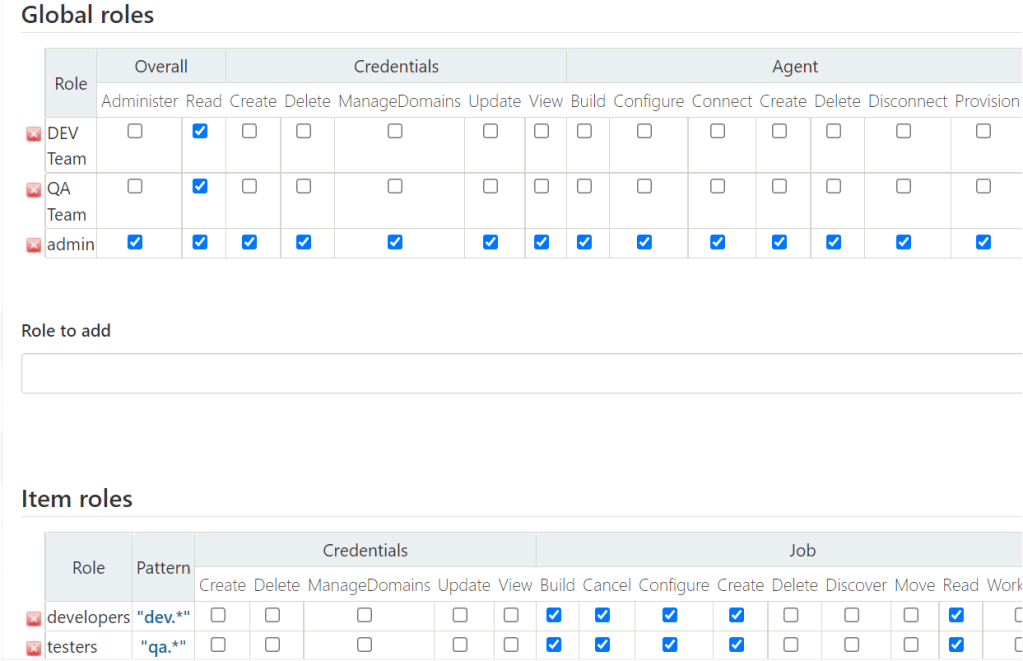Check Agent Disconnect for QA Team
Screen dimensions: 1023x661
(903, 186)
